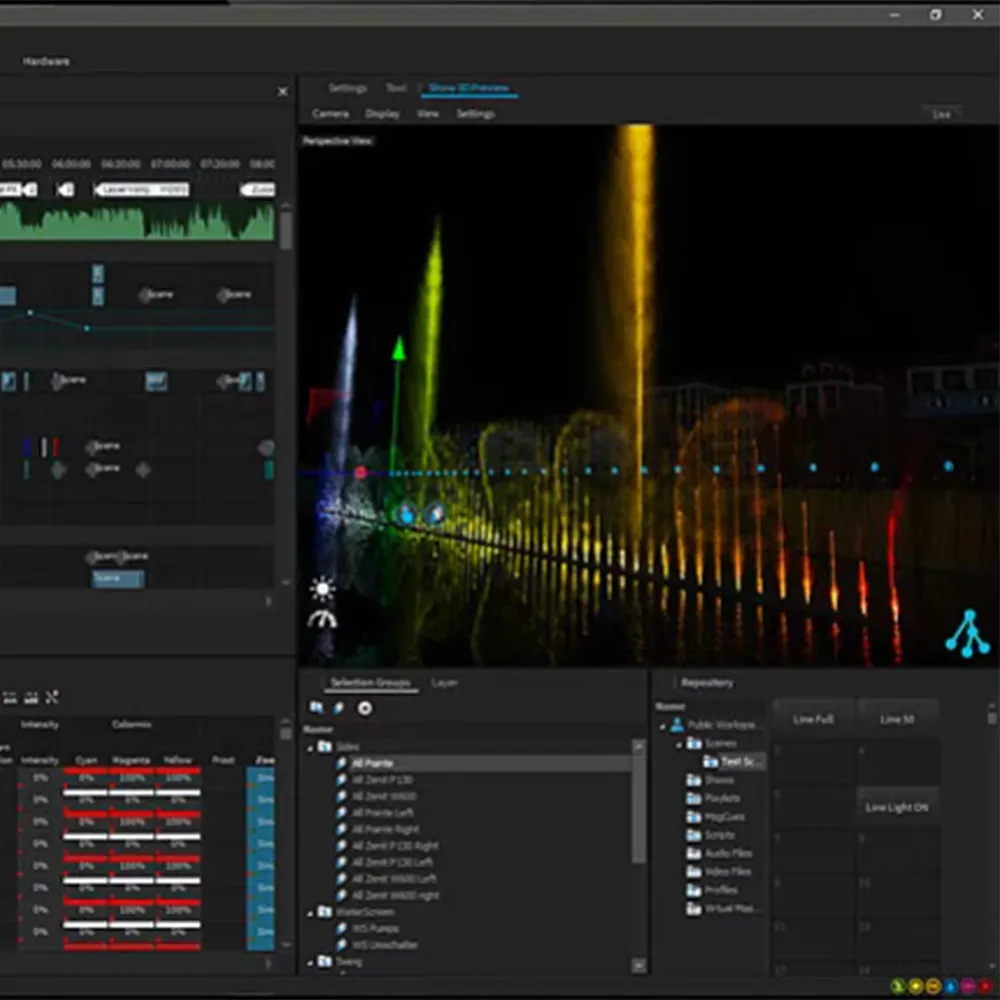Screen dimensions: 1000x1000
Task: Trigger the Line Full cue
Action: (x=813, y=719)
